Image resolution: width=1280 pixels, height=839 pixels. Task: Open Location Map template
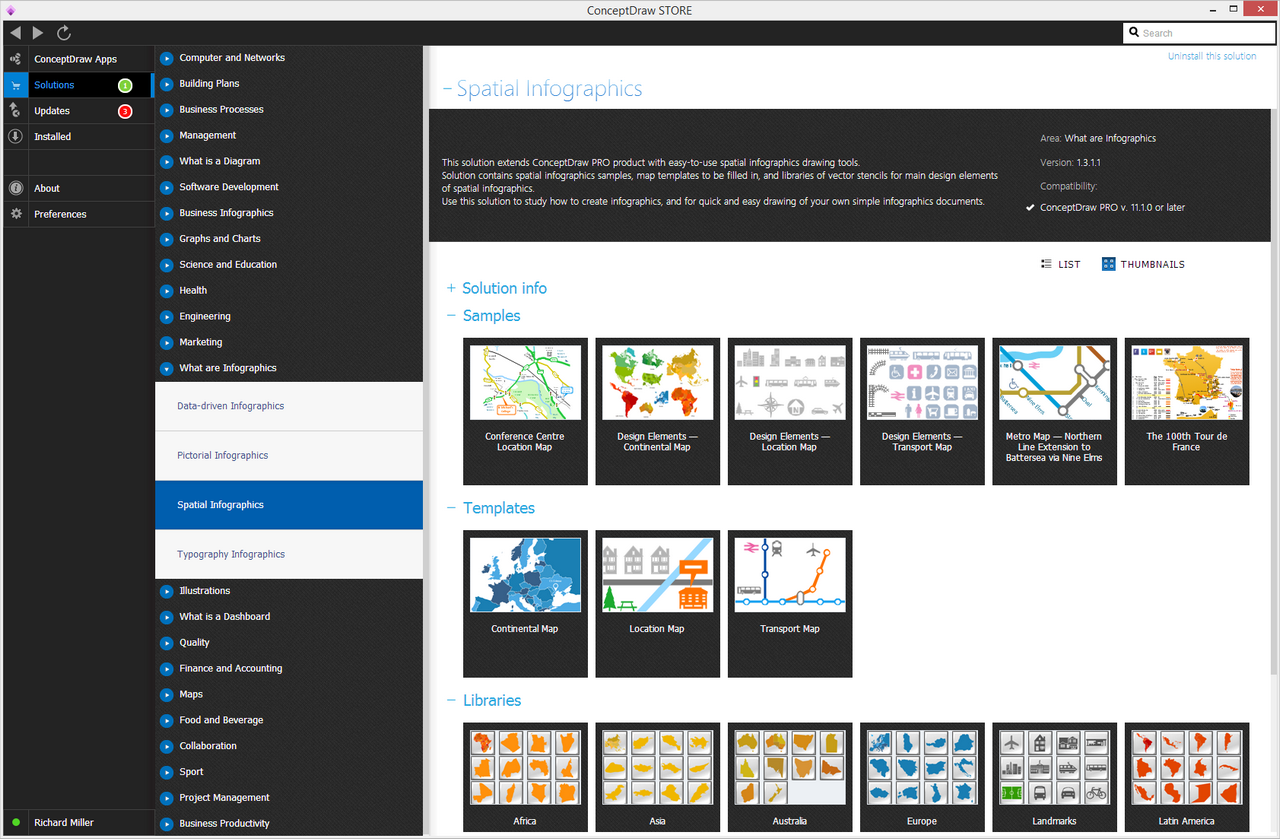(x=657, y=603)
